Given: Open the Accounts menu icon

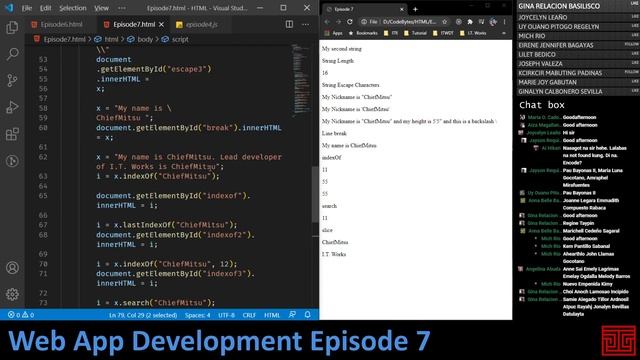Looking at the screenshot, I should pos(12,268).
